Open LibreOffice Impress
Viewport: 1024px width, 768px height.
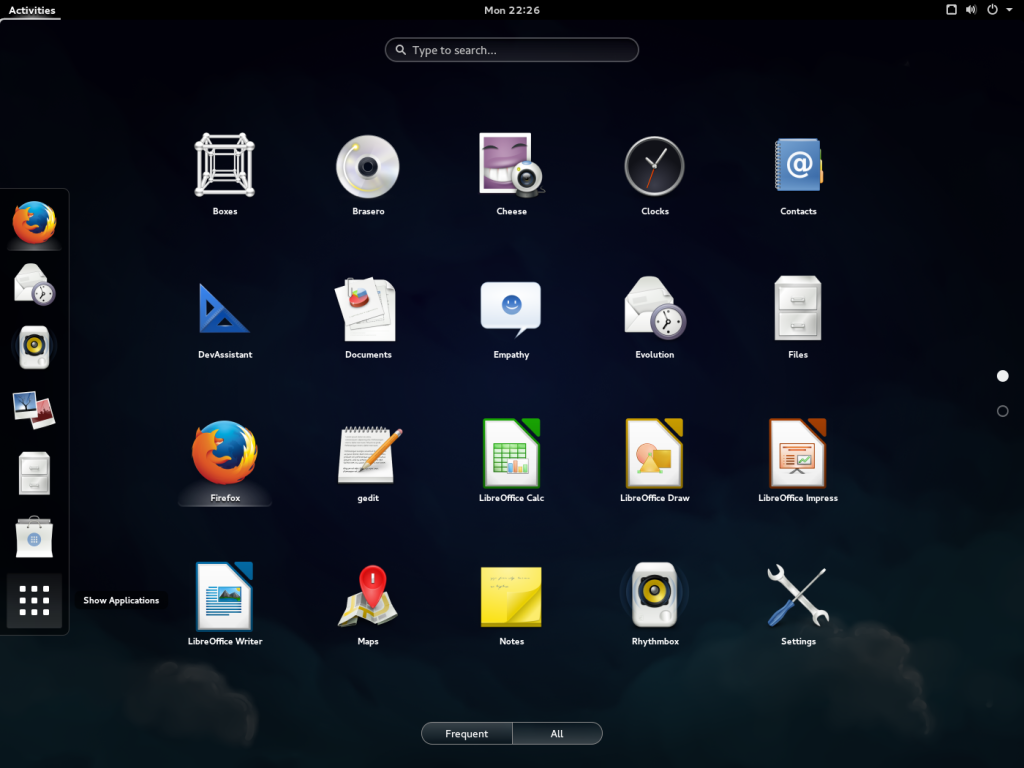point(797,452)
